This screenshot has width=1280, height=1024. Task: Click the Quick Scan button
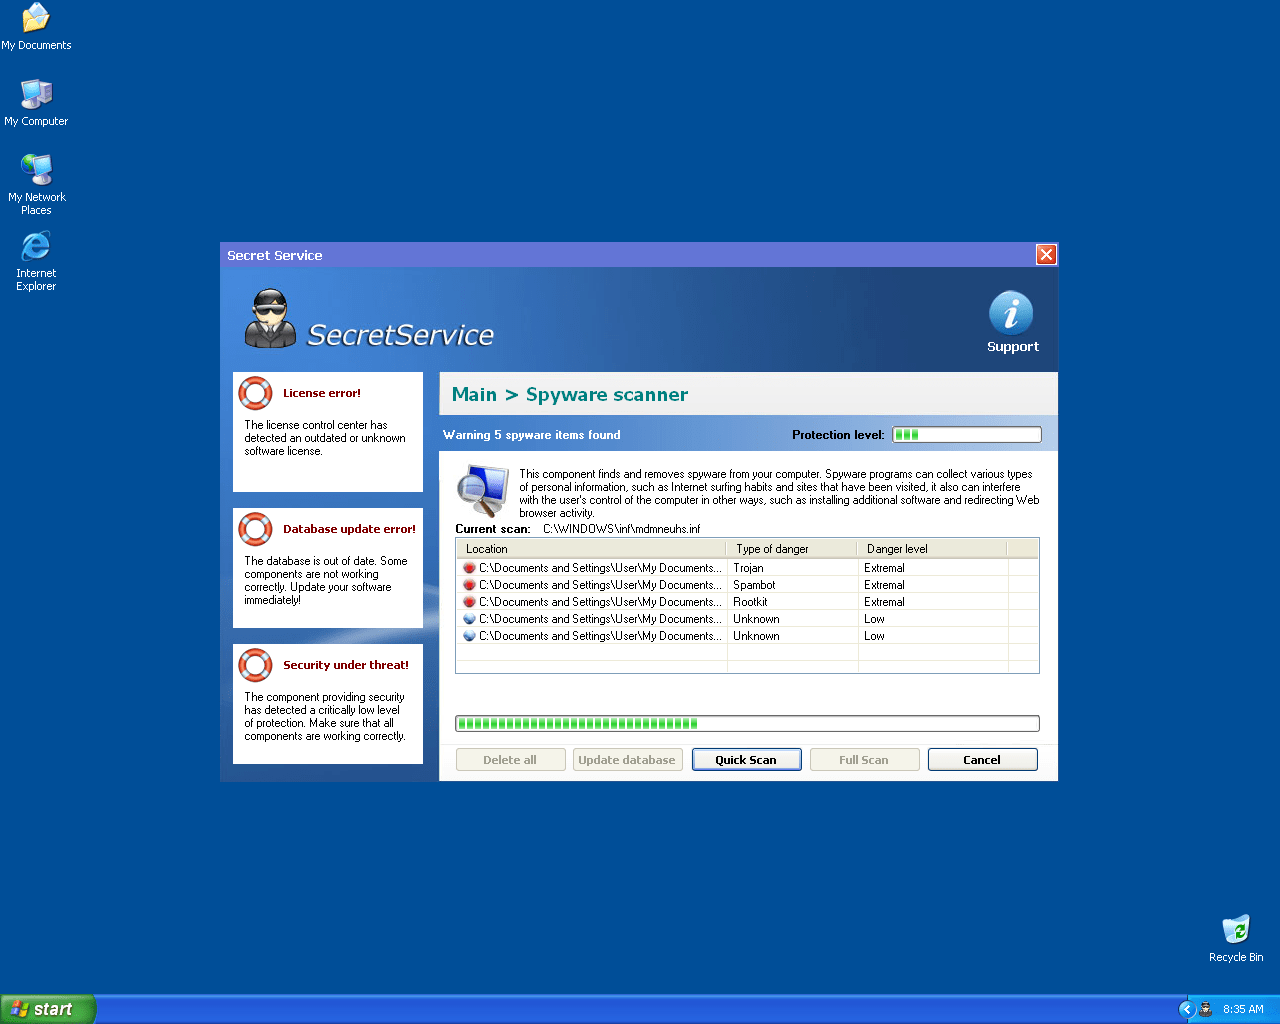(746, 760)
